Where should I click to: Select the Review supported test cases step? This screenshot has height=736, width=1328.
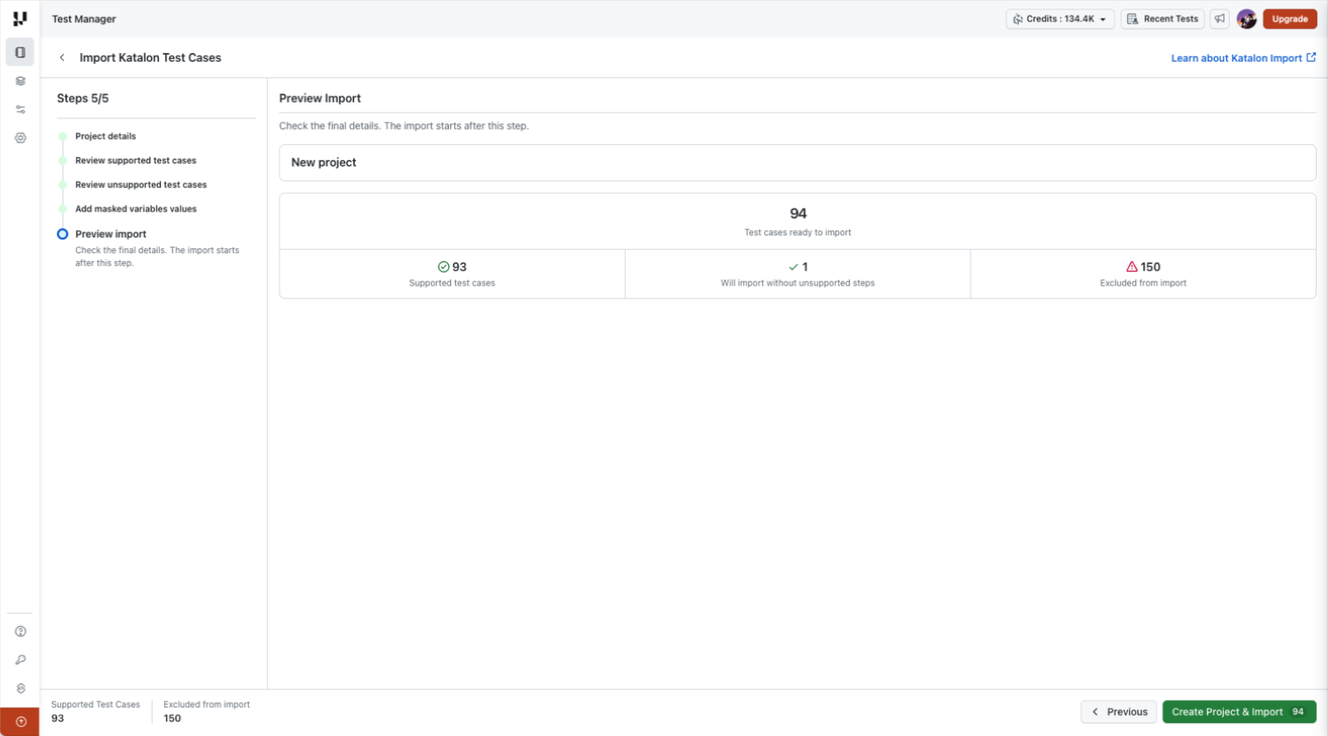point(136,160)
